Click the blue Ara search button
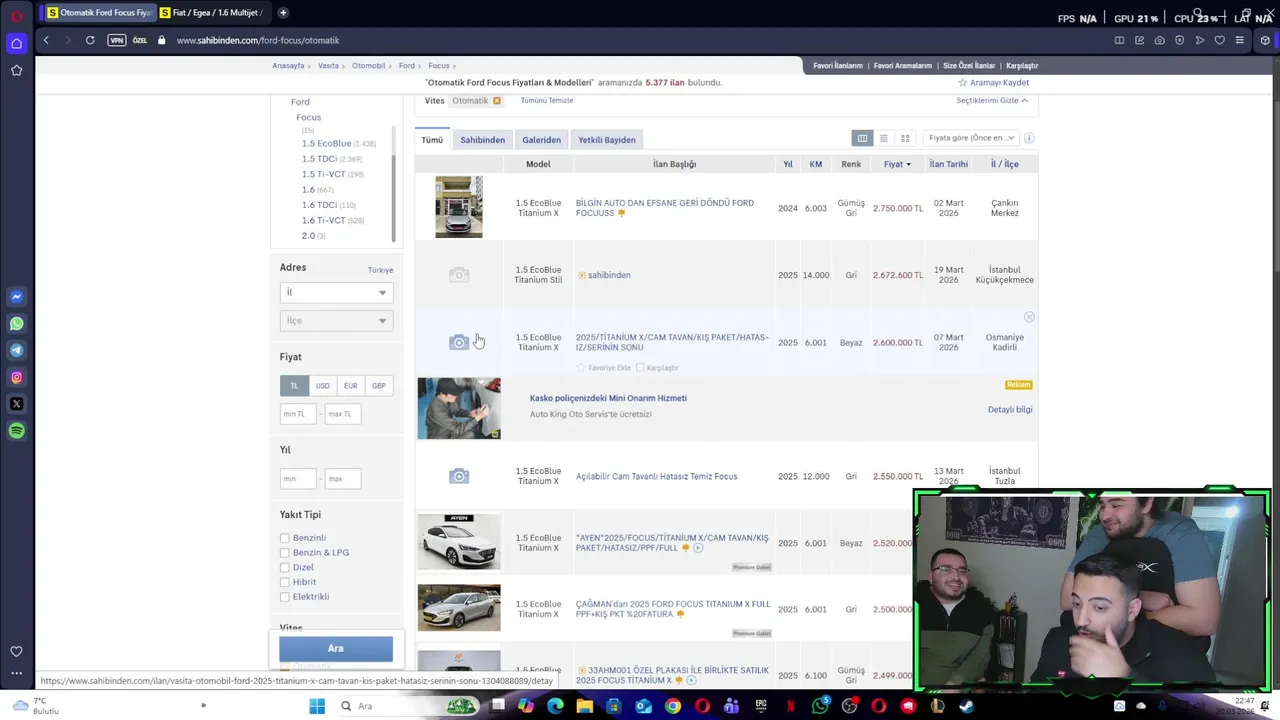 pos(336,649)
